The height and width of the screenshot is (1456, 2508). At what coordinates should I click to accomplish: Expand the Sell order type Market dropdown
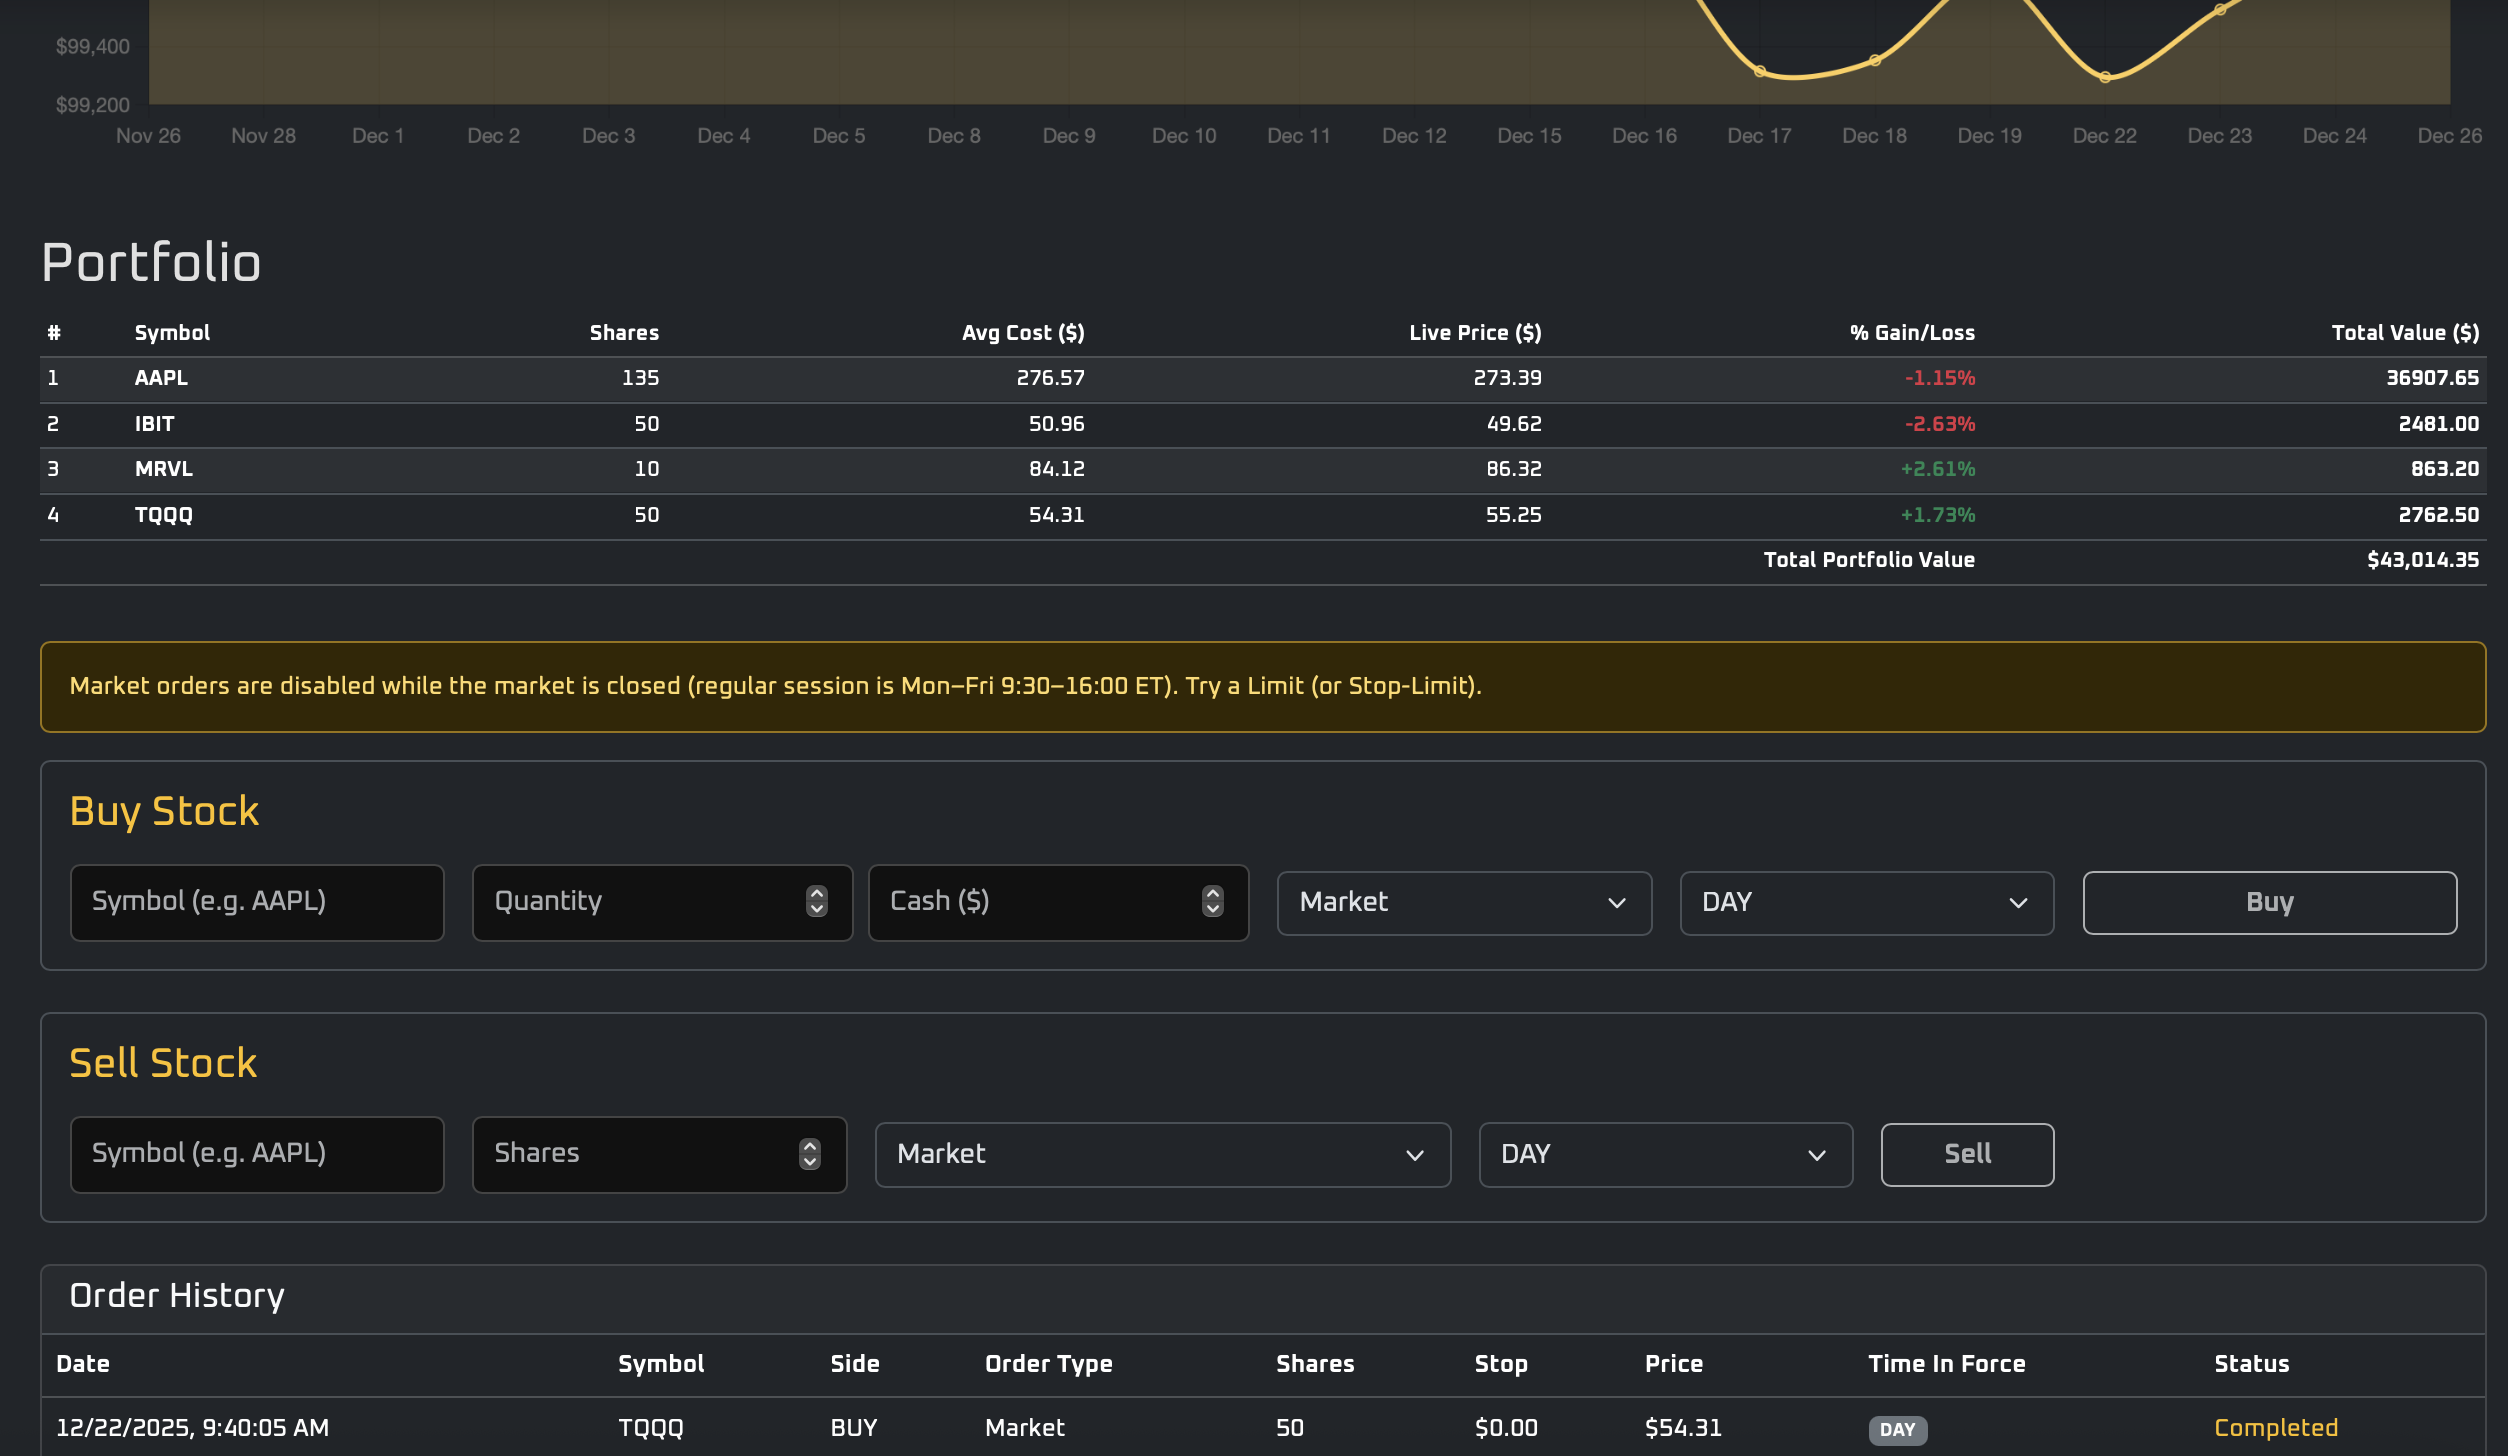tap(1162, 1154)
